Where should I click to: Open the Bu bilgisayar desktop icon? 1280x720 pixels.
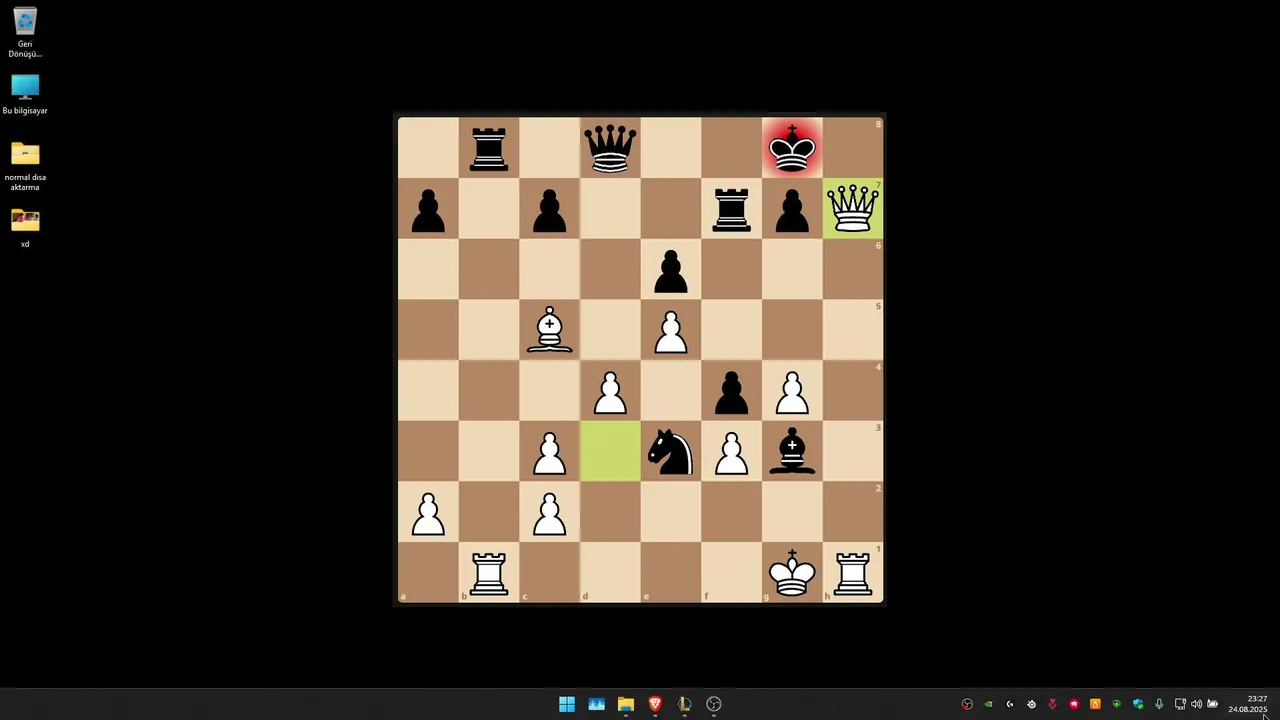click(25, 95)
